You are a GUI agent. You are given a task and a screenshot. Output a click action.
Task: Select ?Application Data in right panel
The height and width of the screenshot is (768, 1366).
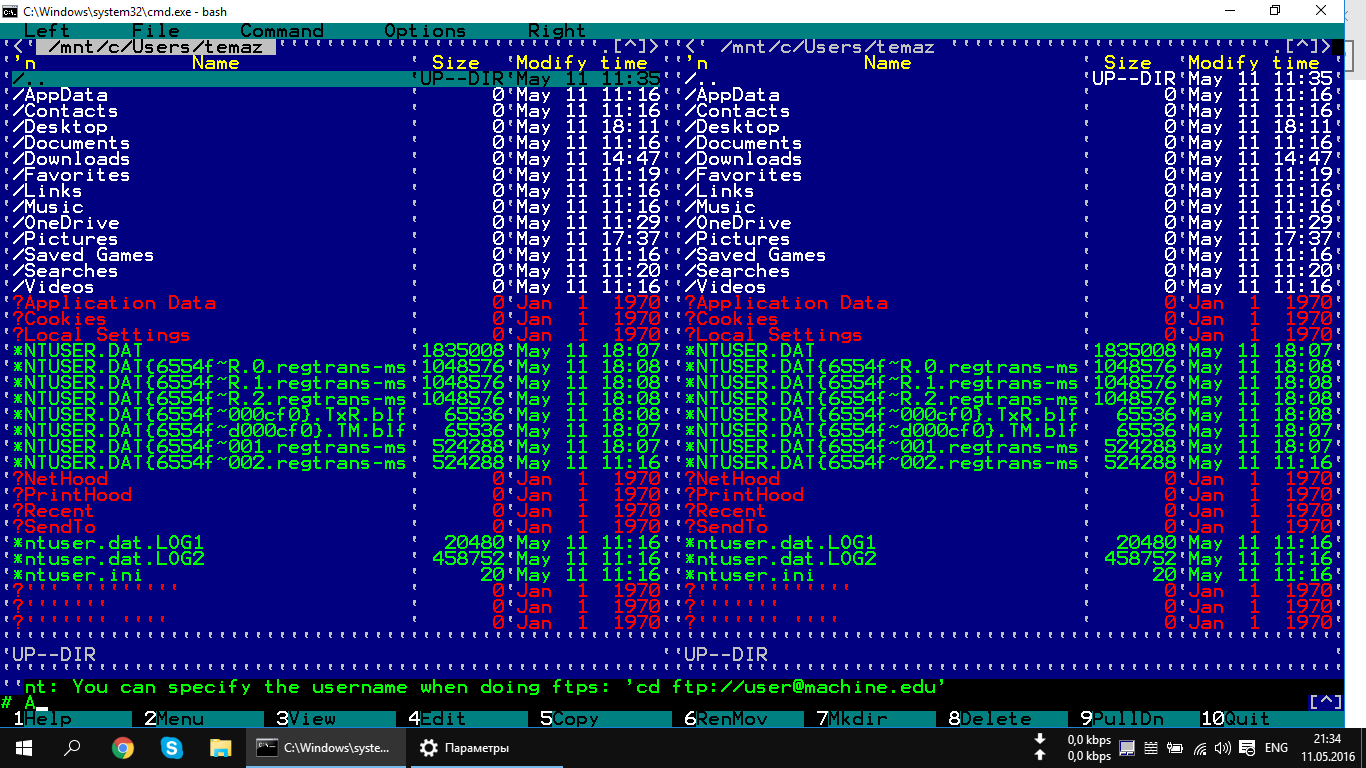(1008, 303)
